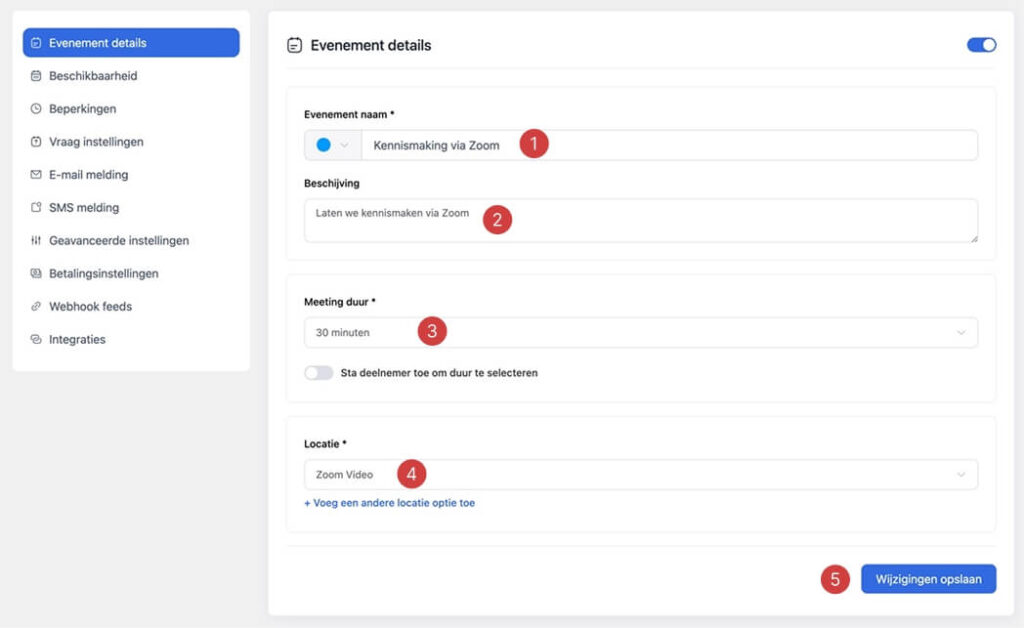Click the Beschijving text area
The height and width of the screenshot is (628, 1024).
click(x=641, y=221)
